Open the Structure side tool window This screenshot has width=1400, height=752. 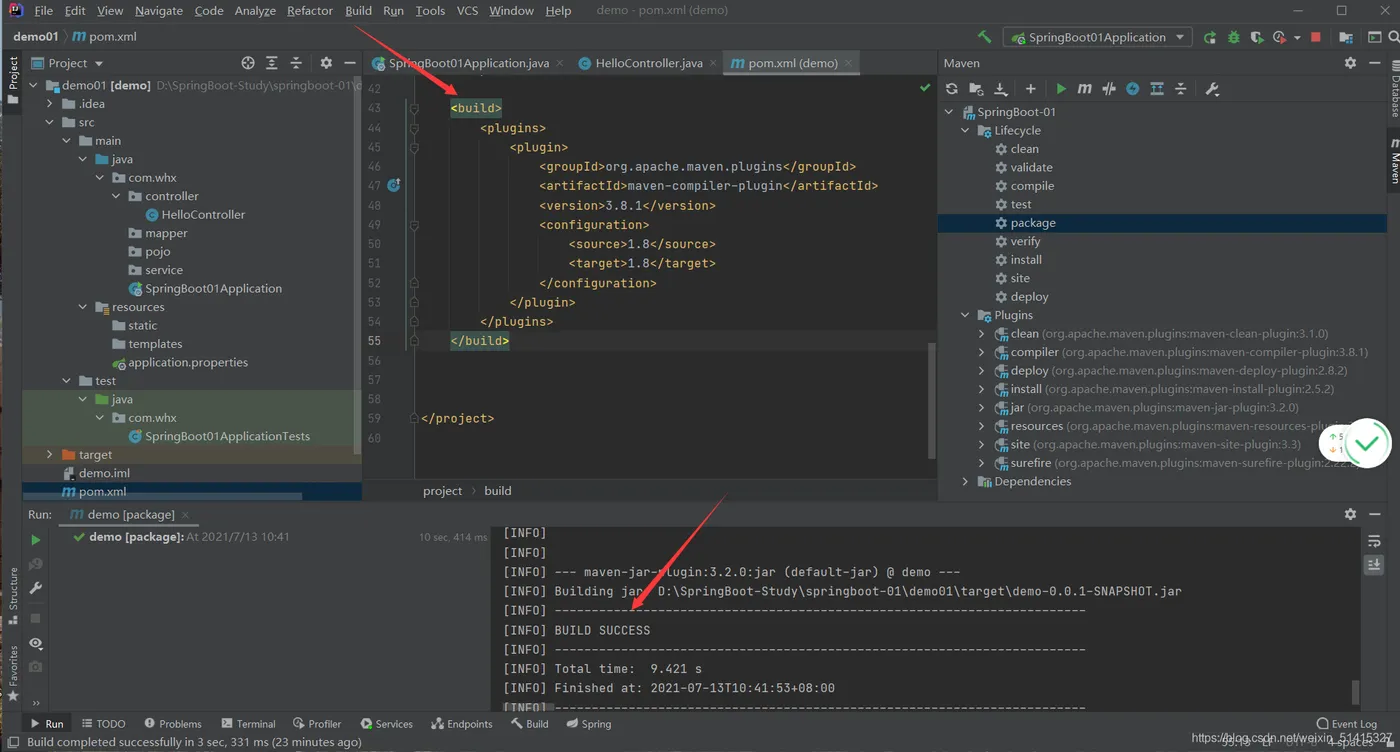click(x=13, y=594)
